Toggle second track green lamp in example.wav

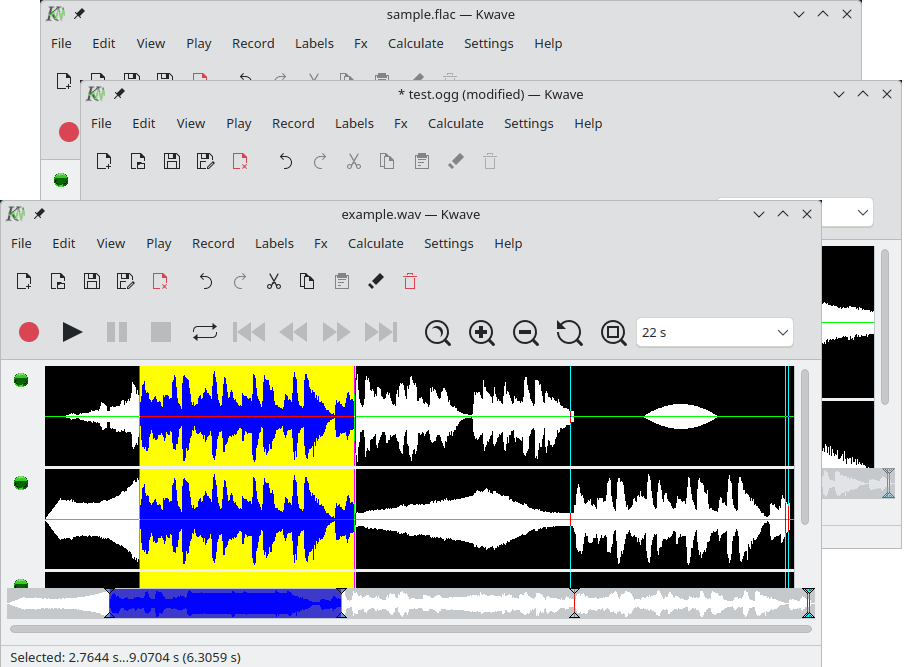[x=21, y=483]
